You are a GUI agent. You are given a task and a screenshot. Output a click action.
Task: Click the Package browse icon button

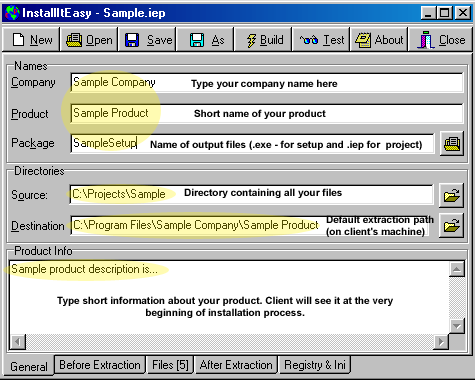tap(452, 143)
